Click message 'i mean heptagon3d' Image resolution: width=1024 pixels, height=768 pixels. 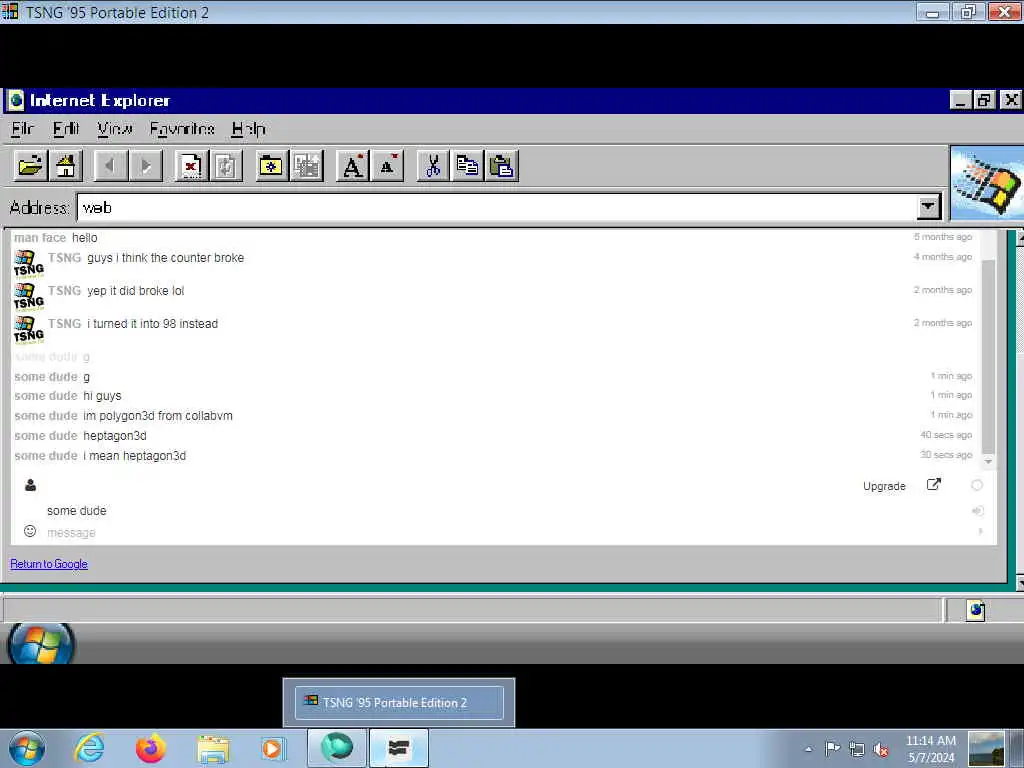click(x=135, y=455)
